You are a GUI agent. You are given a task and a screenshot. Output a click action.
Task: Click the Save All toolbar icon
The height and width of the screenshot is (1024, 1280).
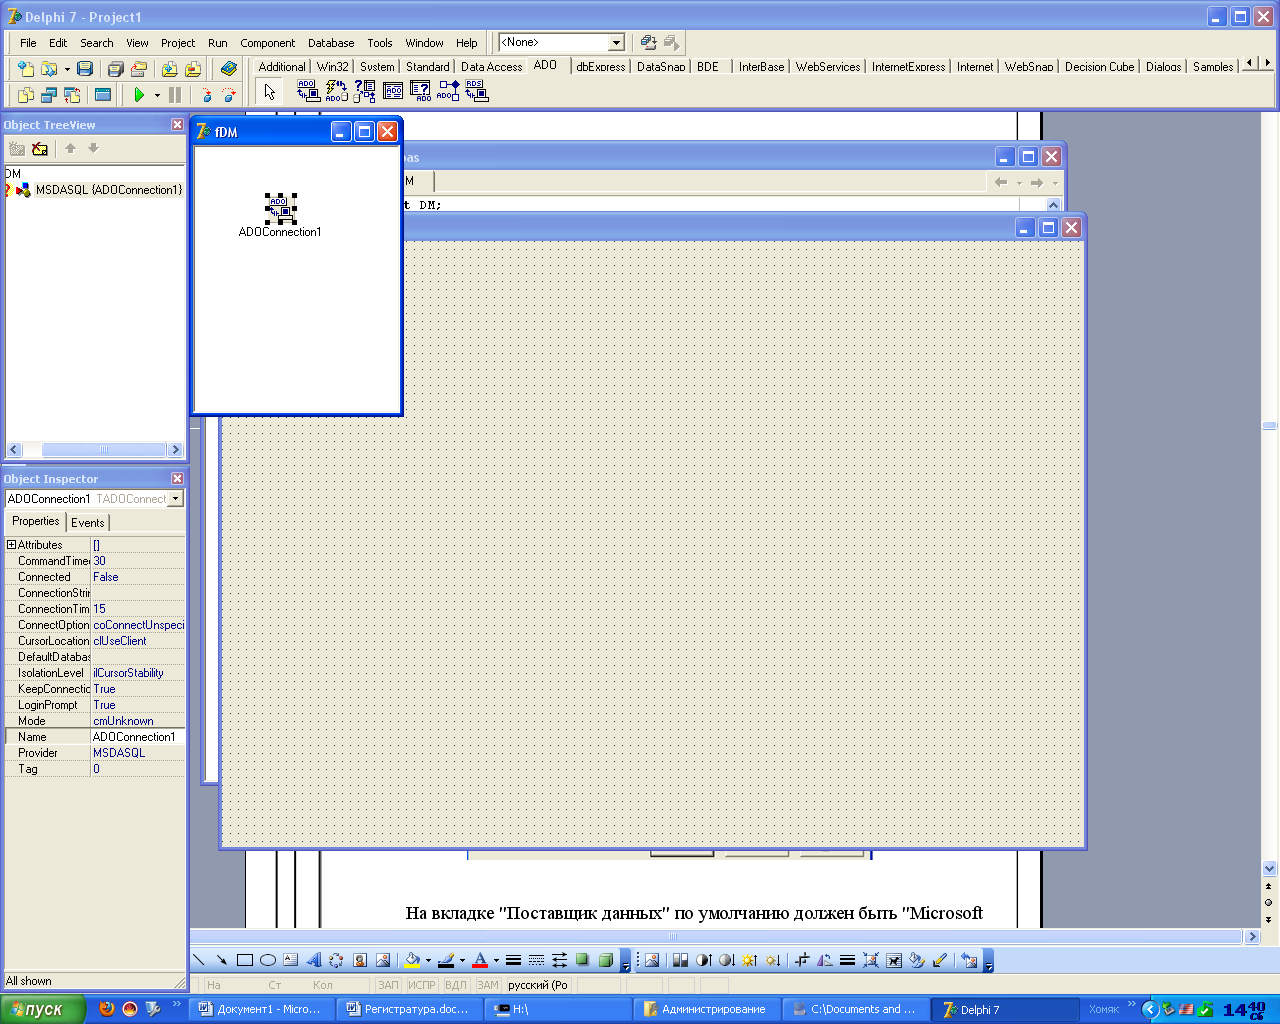(x=115, y=69)
